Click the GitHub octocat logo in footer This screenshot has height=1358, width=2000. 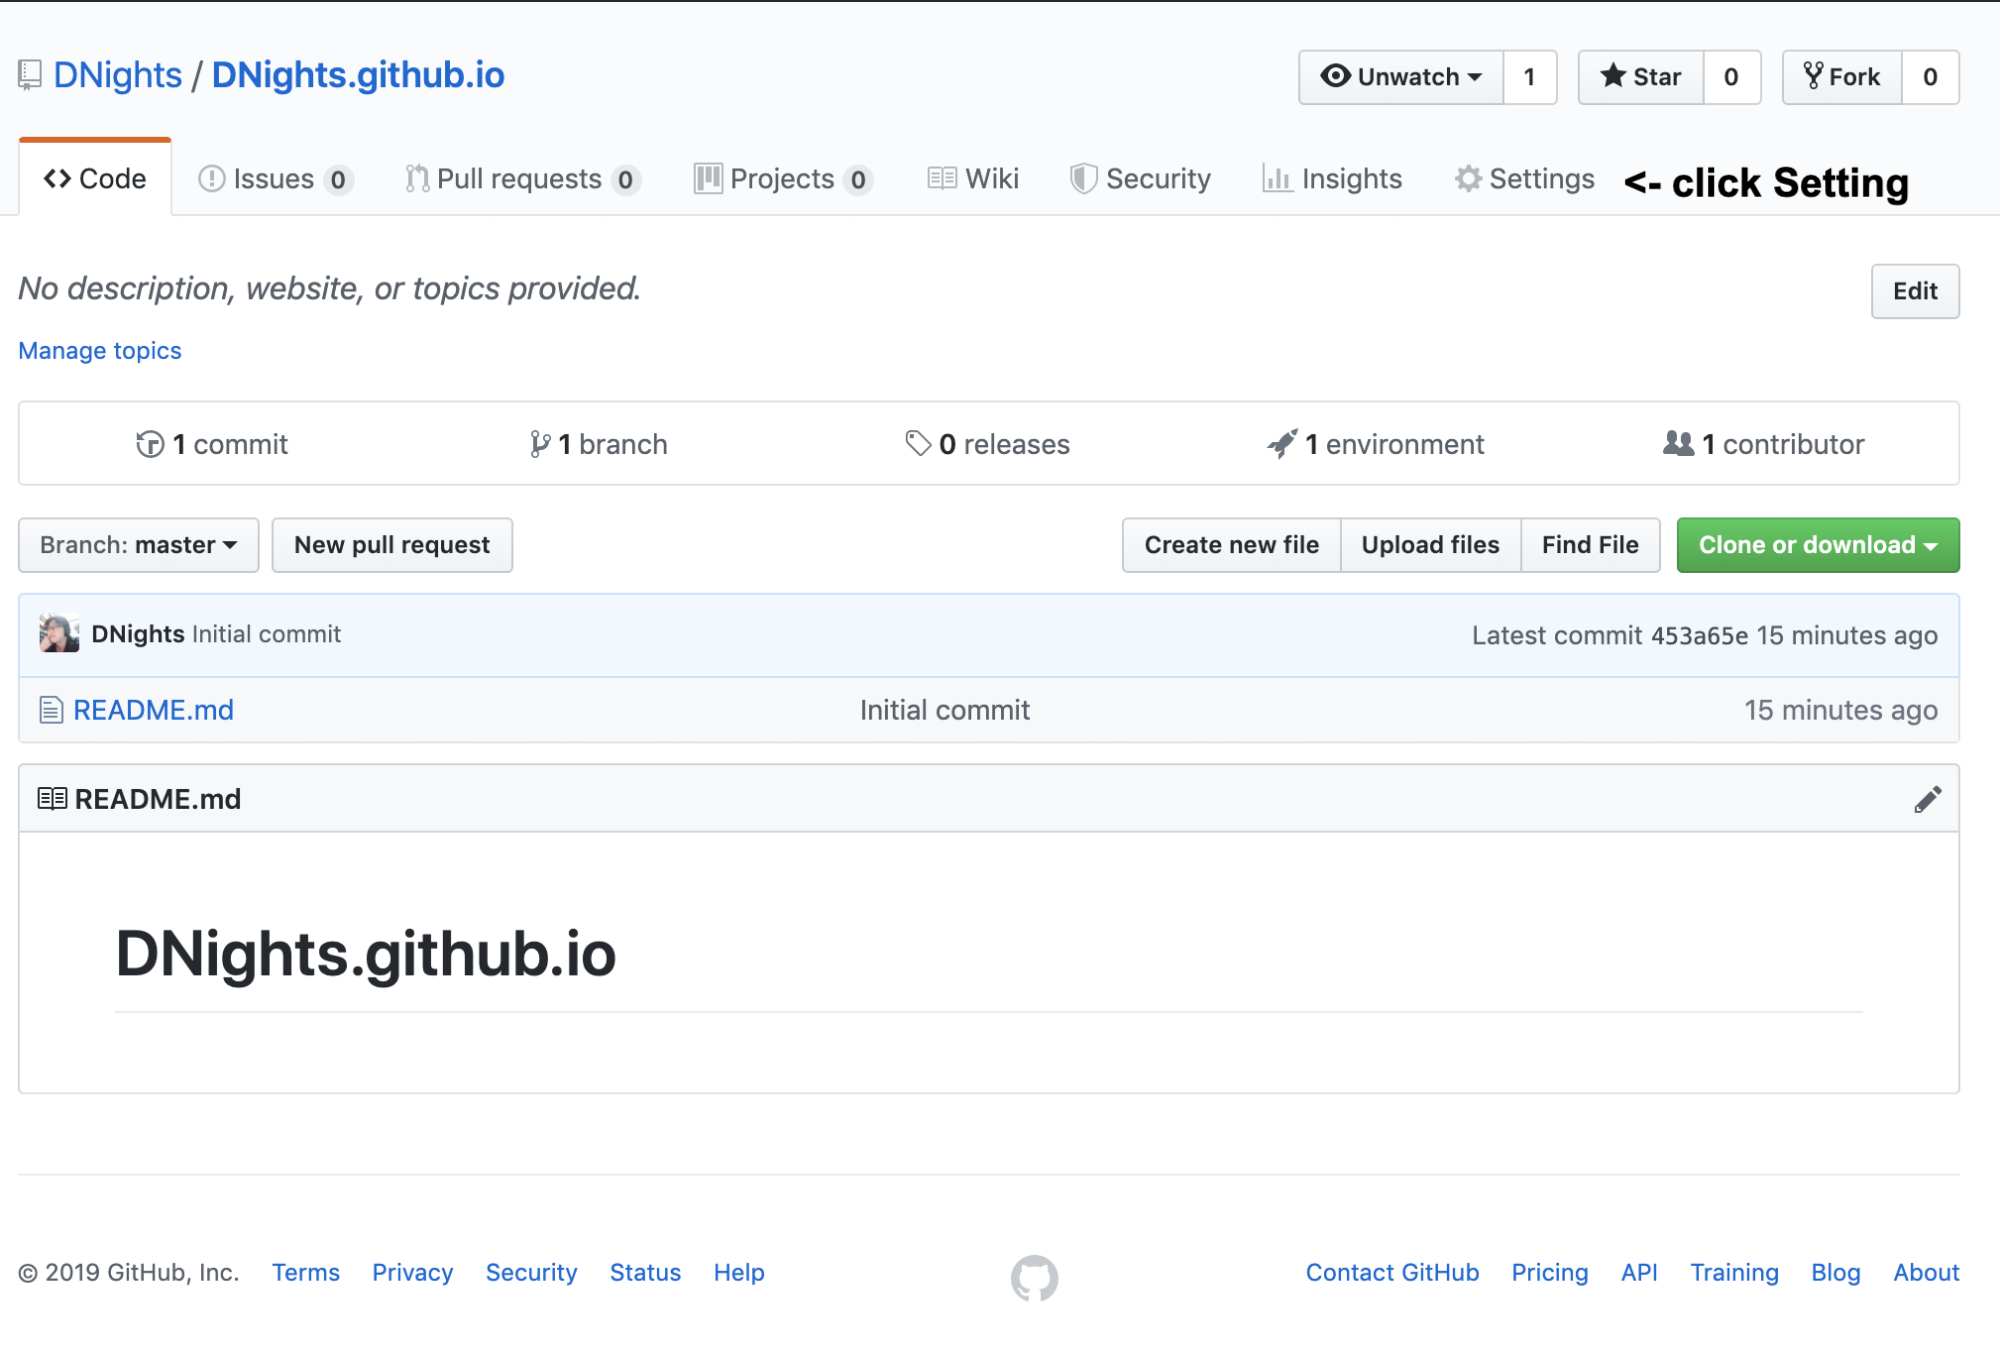[x=1036, y=1276]
